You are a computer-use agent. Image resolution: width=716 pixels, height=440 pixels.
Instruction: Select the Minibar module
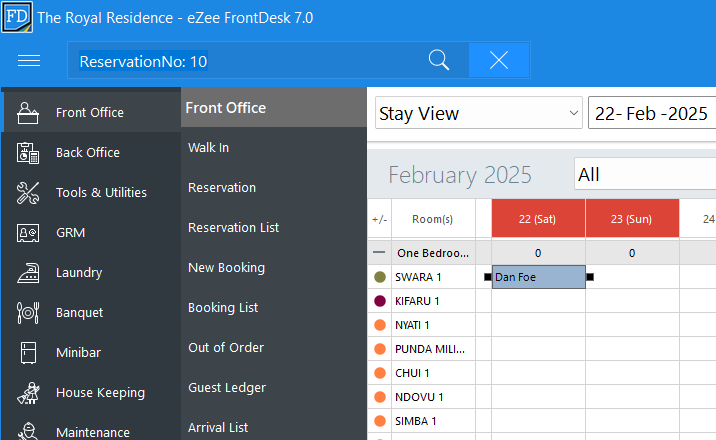(x=78, y=353)
